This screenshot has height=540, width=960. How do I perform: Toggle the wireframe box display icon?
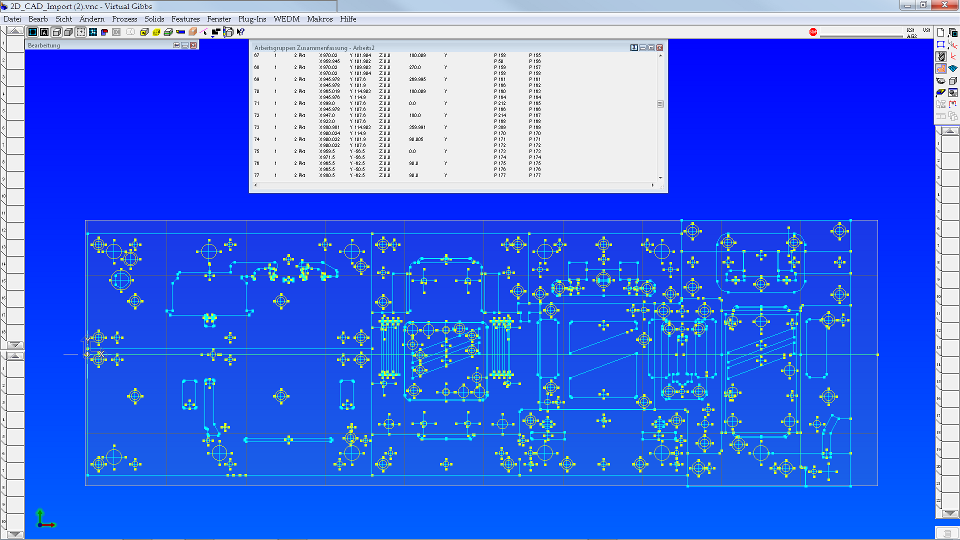56,32
